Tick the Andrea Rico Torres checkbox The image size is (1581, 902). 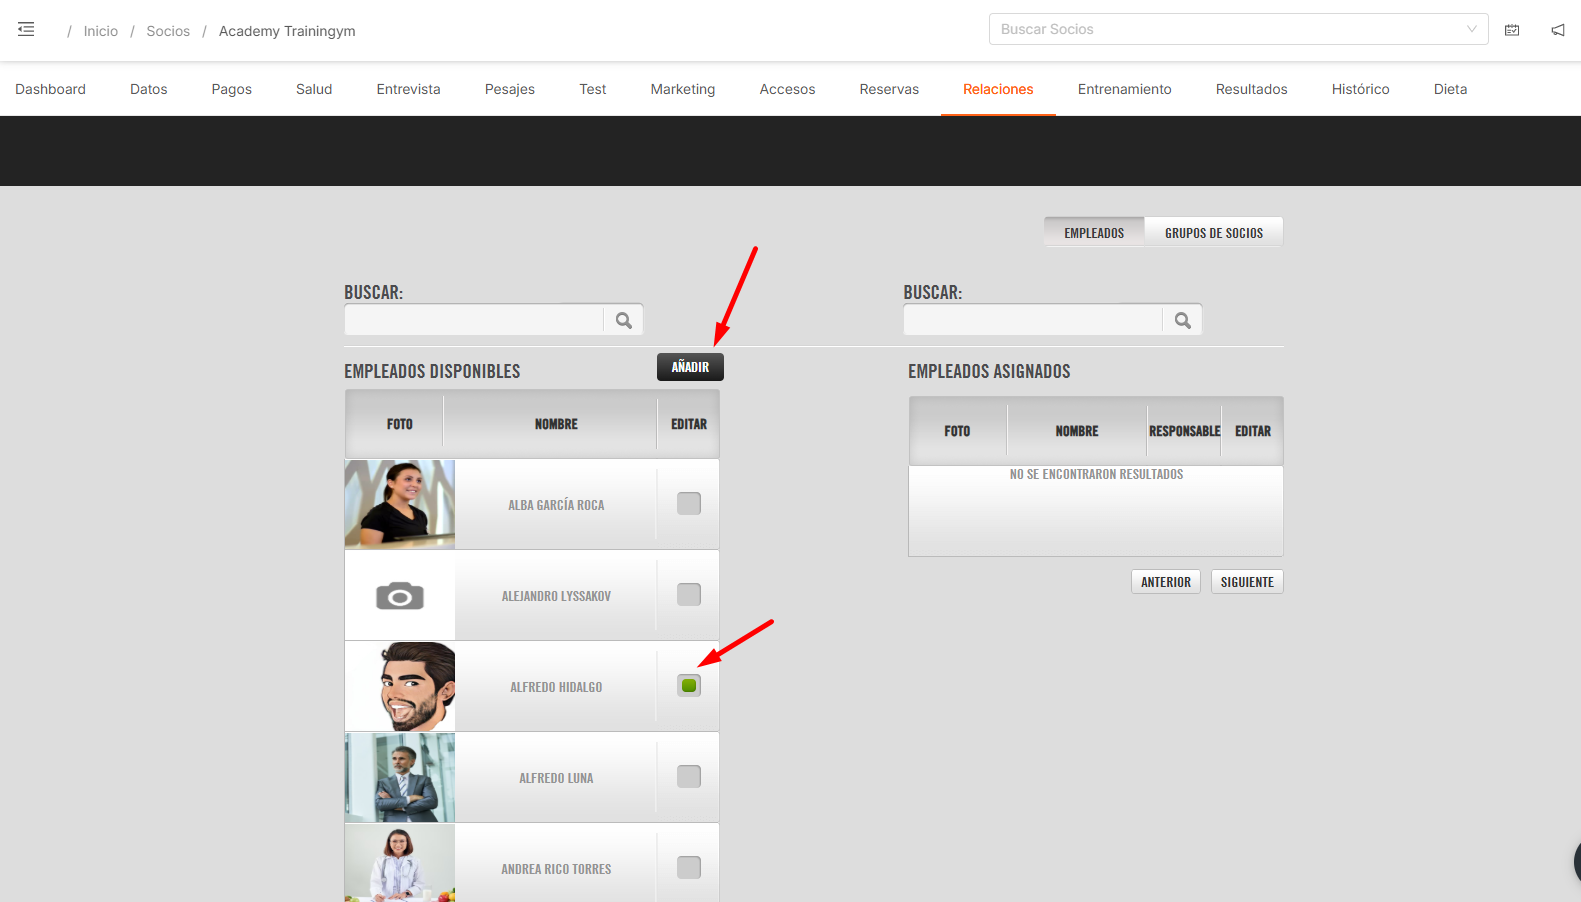[689, 868]
